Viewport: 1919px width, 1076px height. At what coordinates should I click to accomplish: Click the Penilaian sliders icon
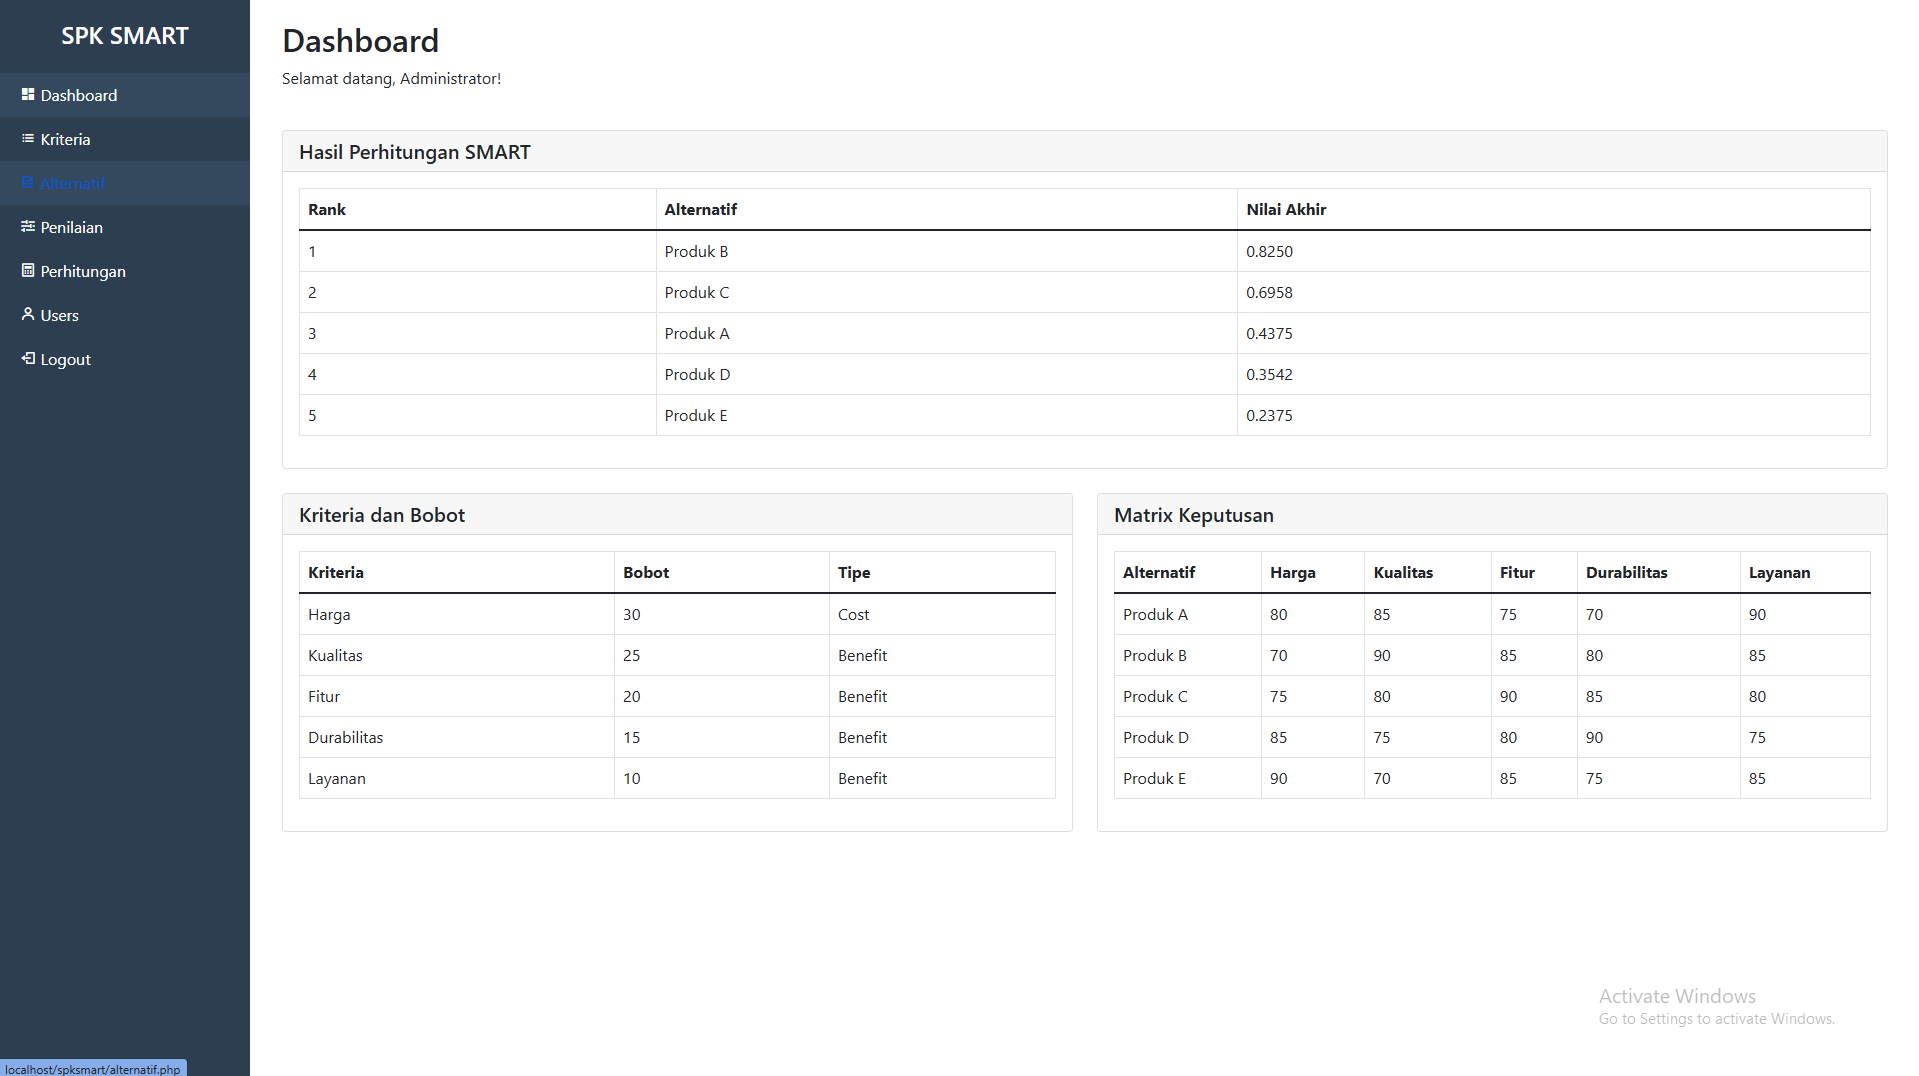tap(28, 226)
